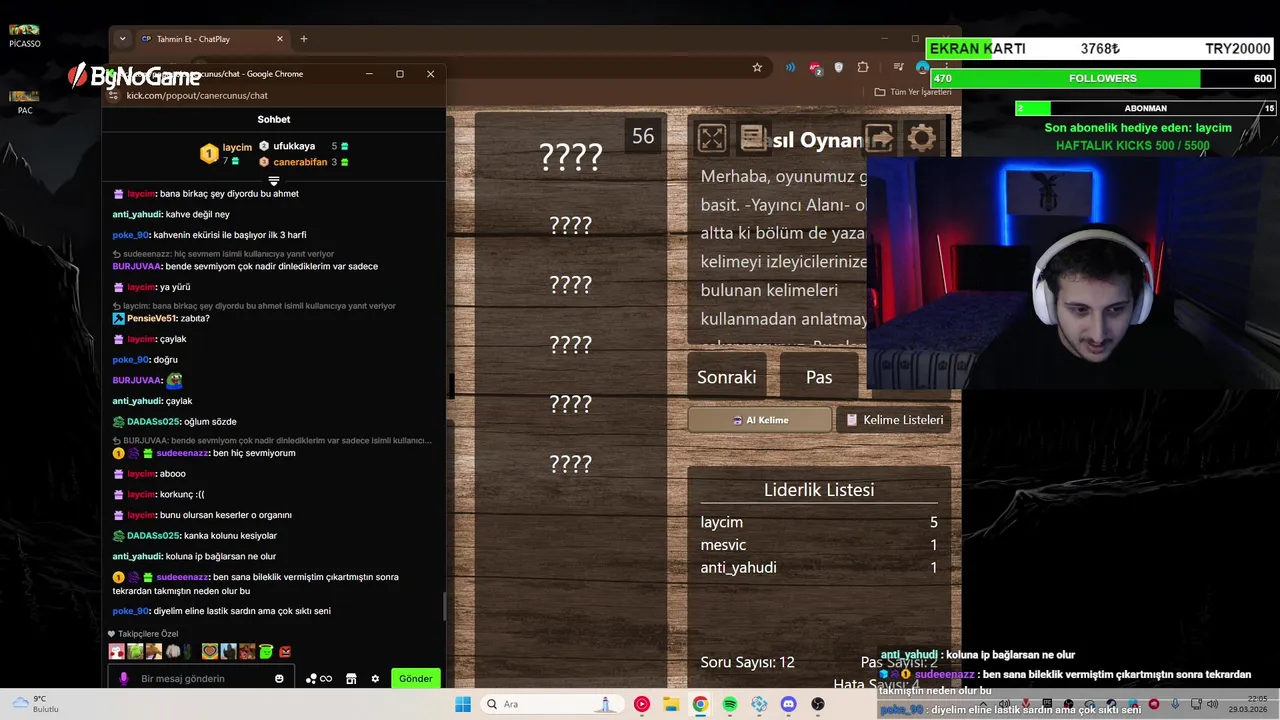
Task: Open chat settings gear icon
Action: point(375,678)
